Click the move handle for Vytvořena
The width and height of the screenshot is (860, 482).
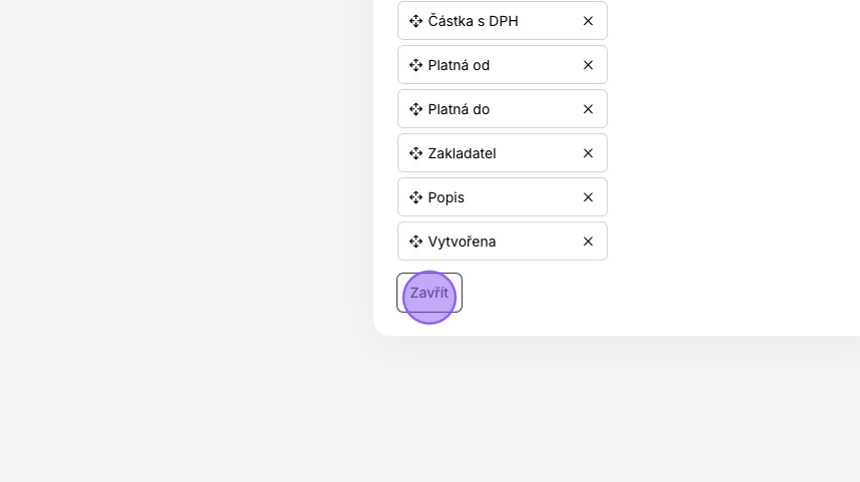[416, 242]
